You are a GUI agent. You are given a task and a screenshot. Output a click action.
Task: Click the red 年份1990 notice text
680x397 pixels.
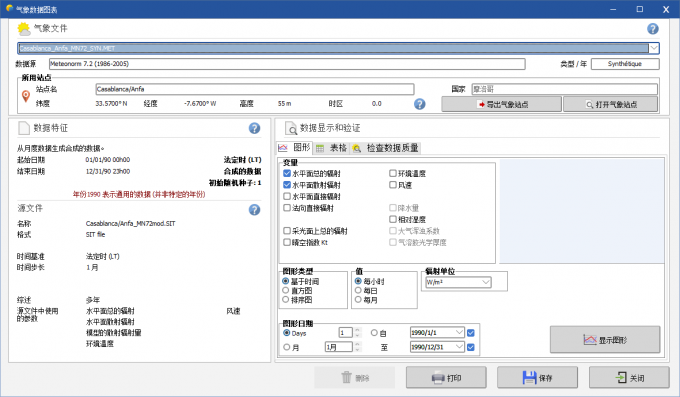coord(139,194)
